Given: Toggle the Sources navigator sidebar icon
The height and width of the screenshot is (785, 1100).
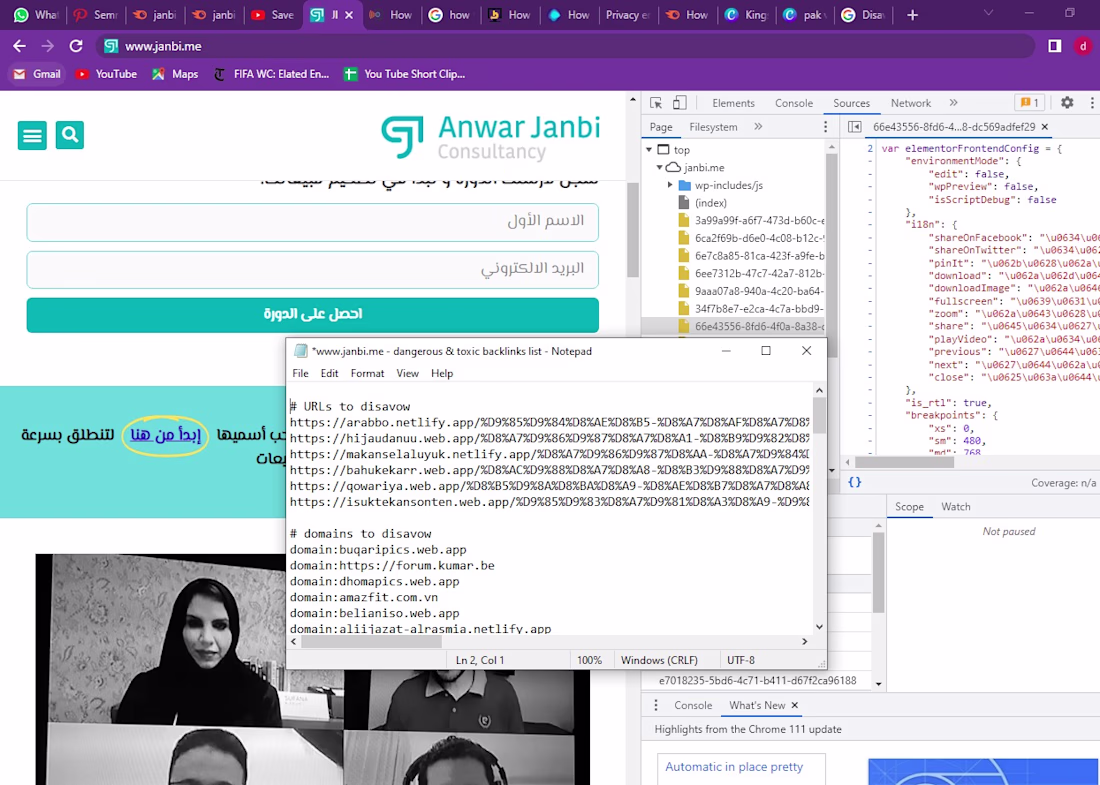Looking at the screenshot, I should click(x=854, y=127).
